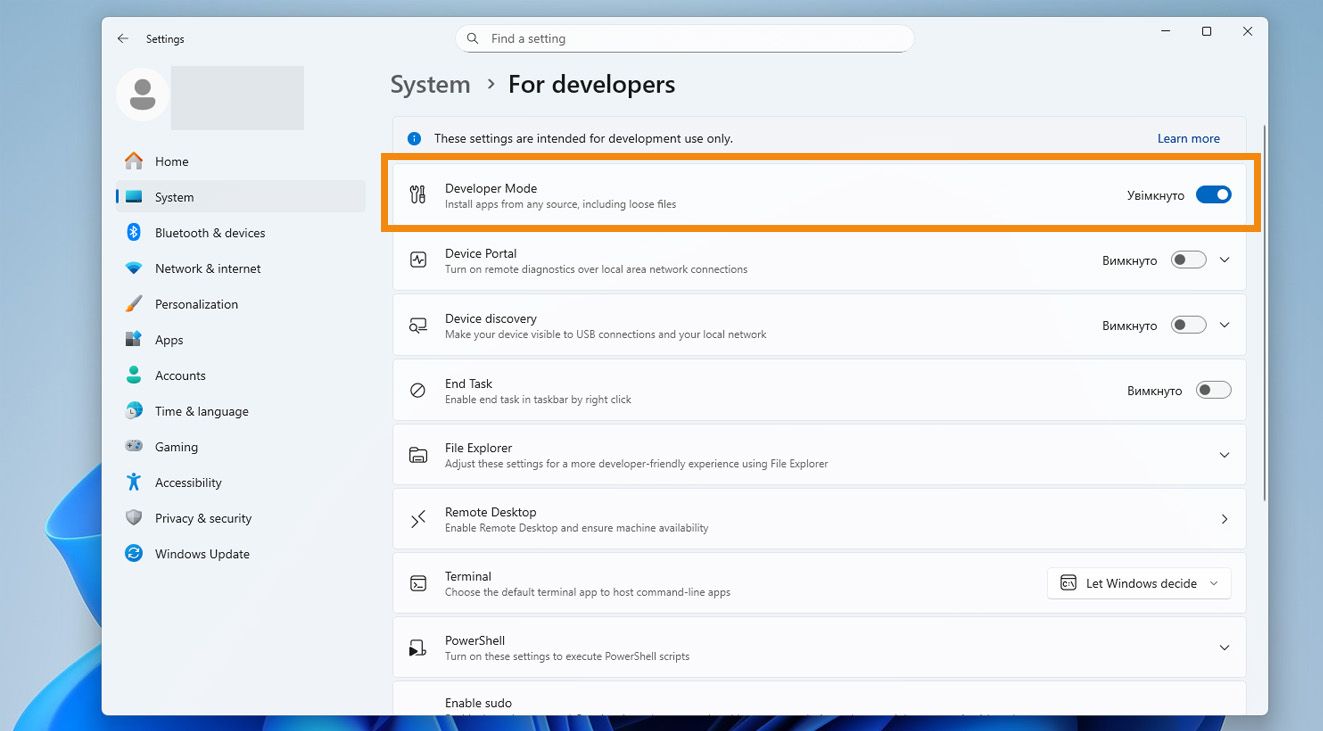The width and height of the screenshot is (1323, 731).
Task: Click the System monitor icon
Action: tap(133, 197)
